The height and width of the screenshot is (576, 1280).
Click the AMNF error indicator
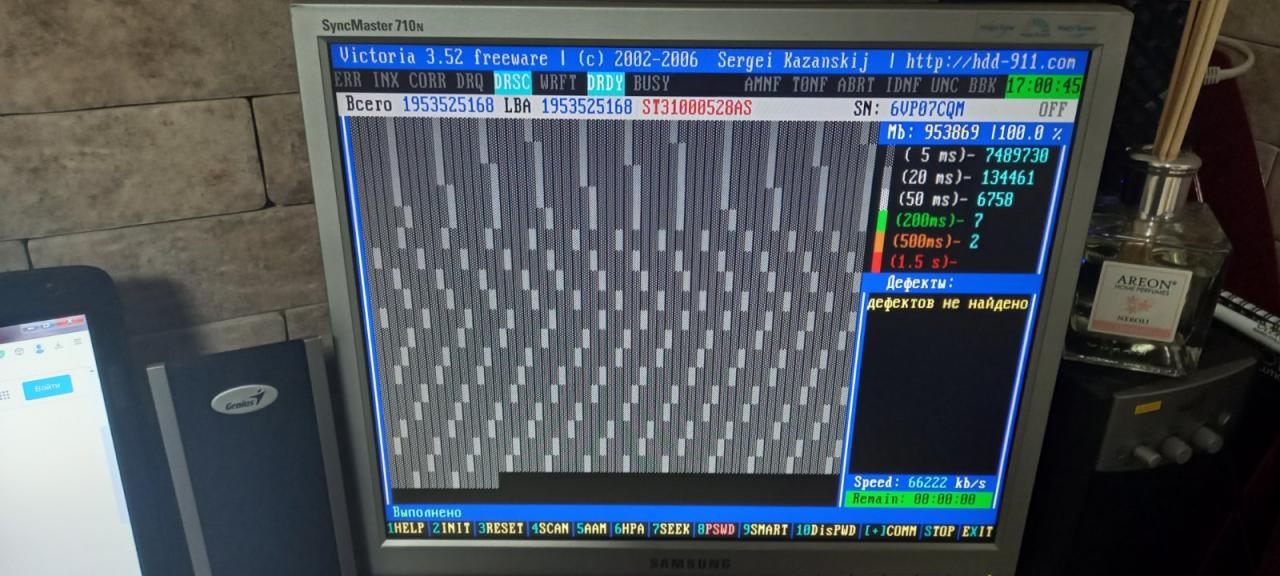tap(763, 85)
